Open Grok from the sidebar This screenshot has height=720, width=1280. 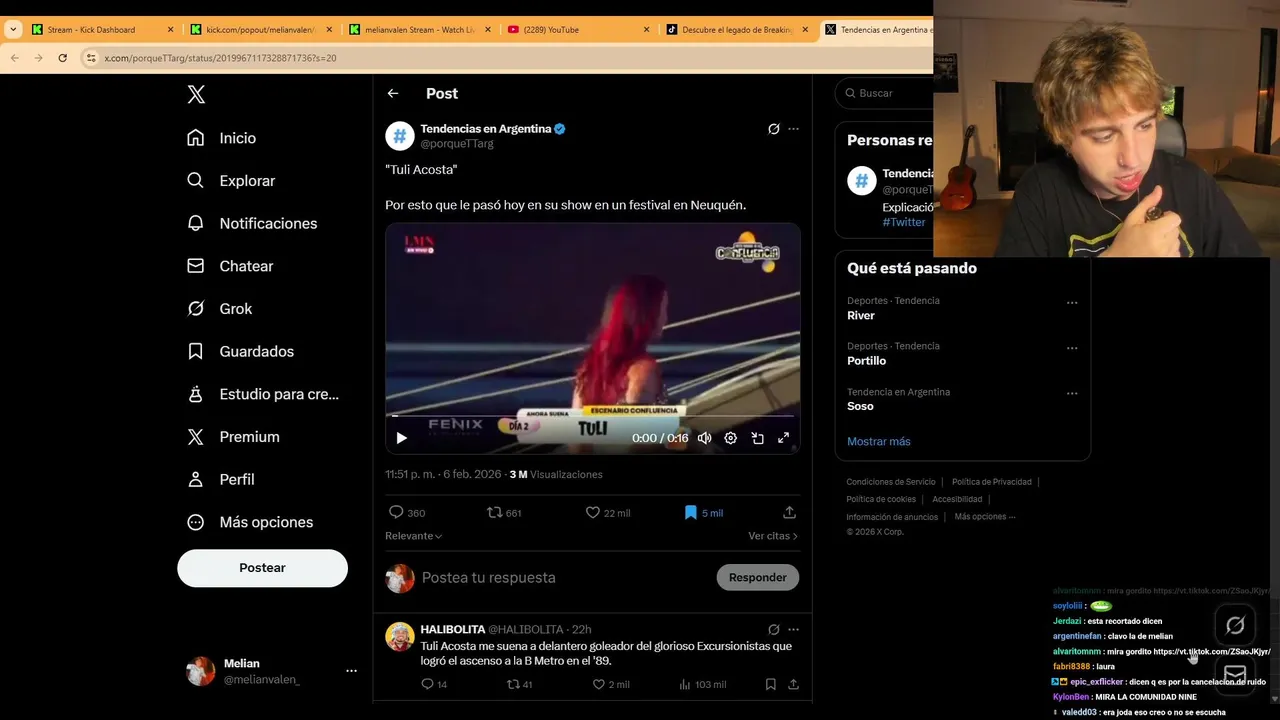219,309
